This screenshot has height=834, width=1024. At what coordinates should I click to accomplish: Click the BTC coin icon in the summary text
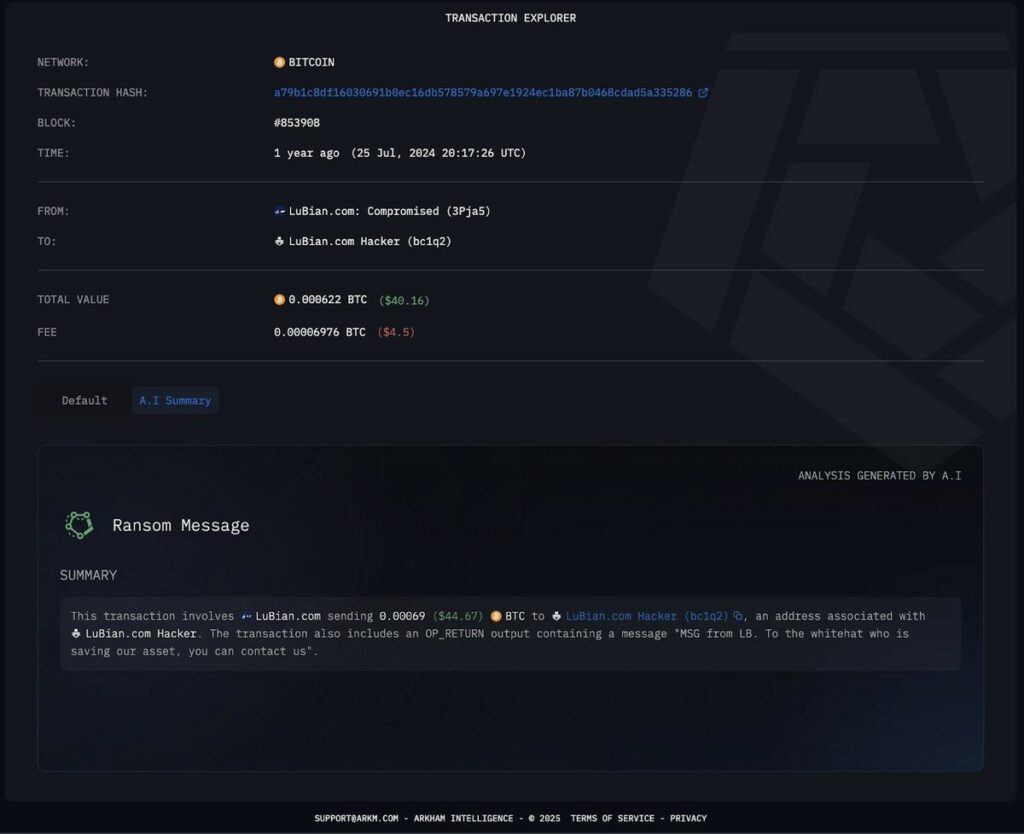496,616
